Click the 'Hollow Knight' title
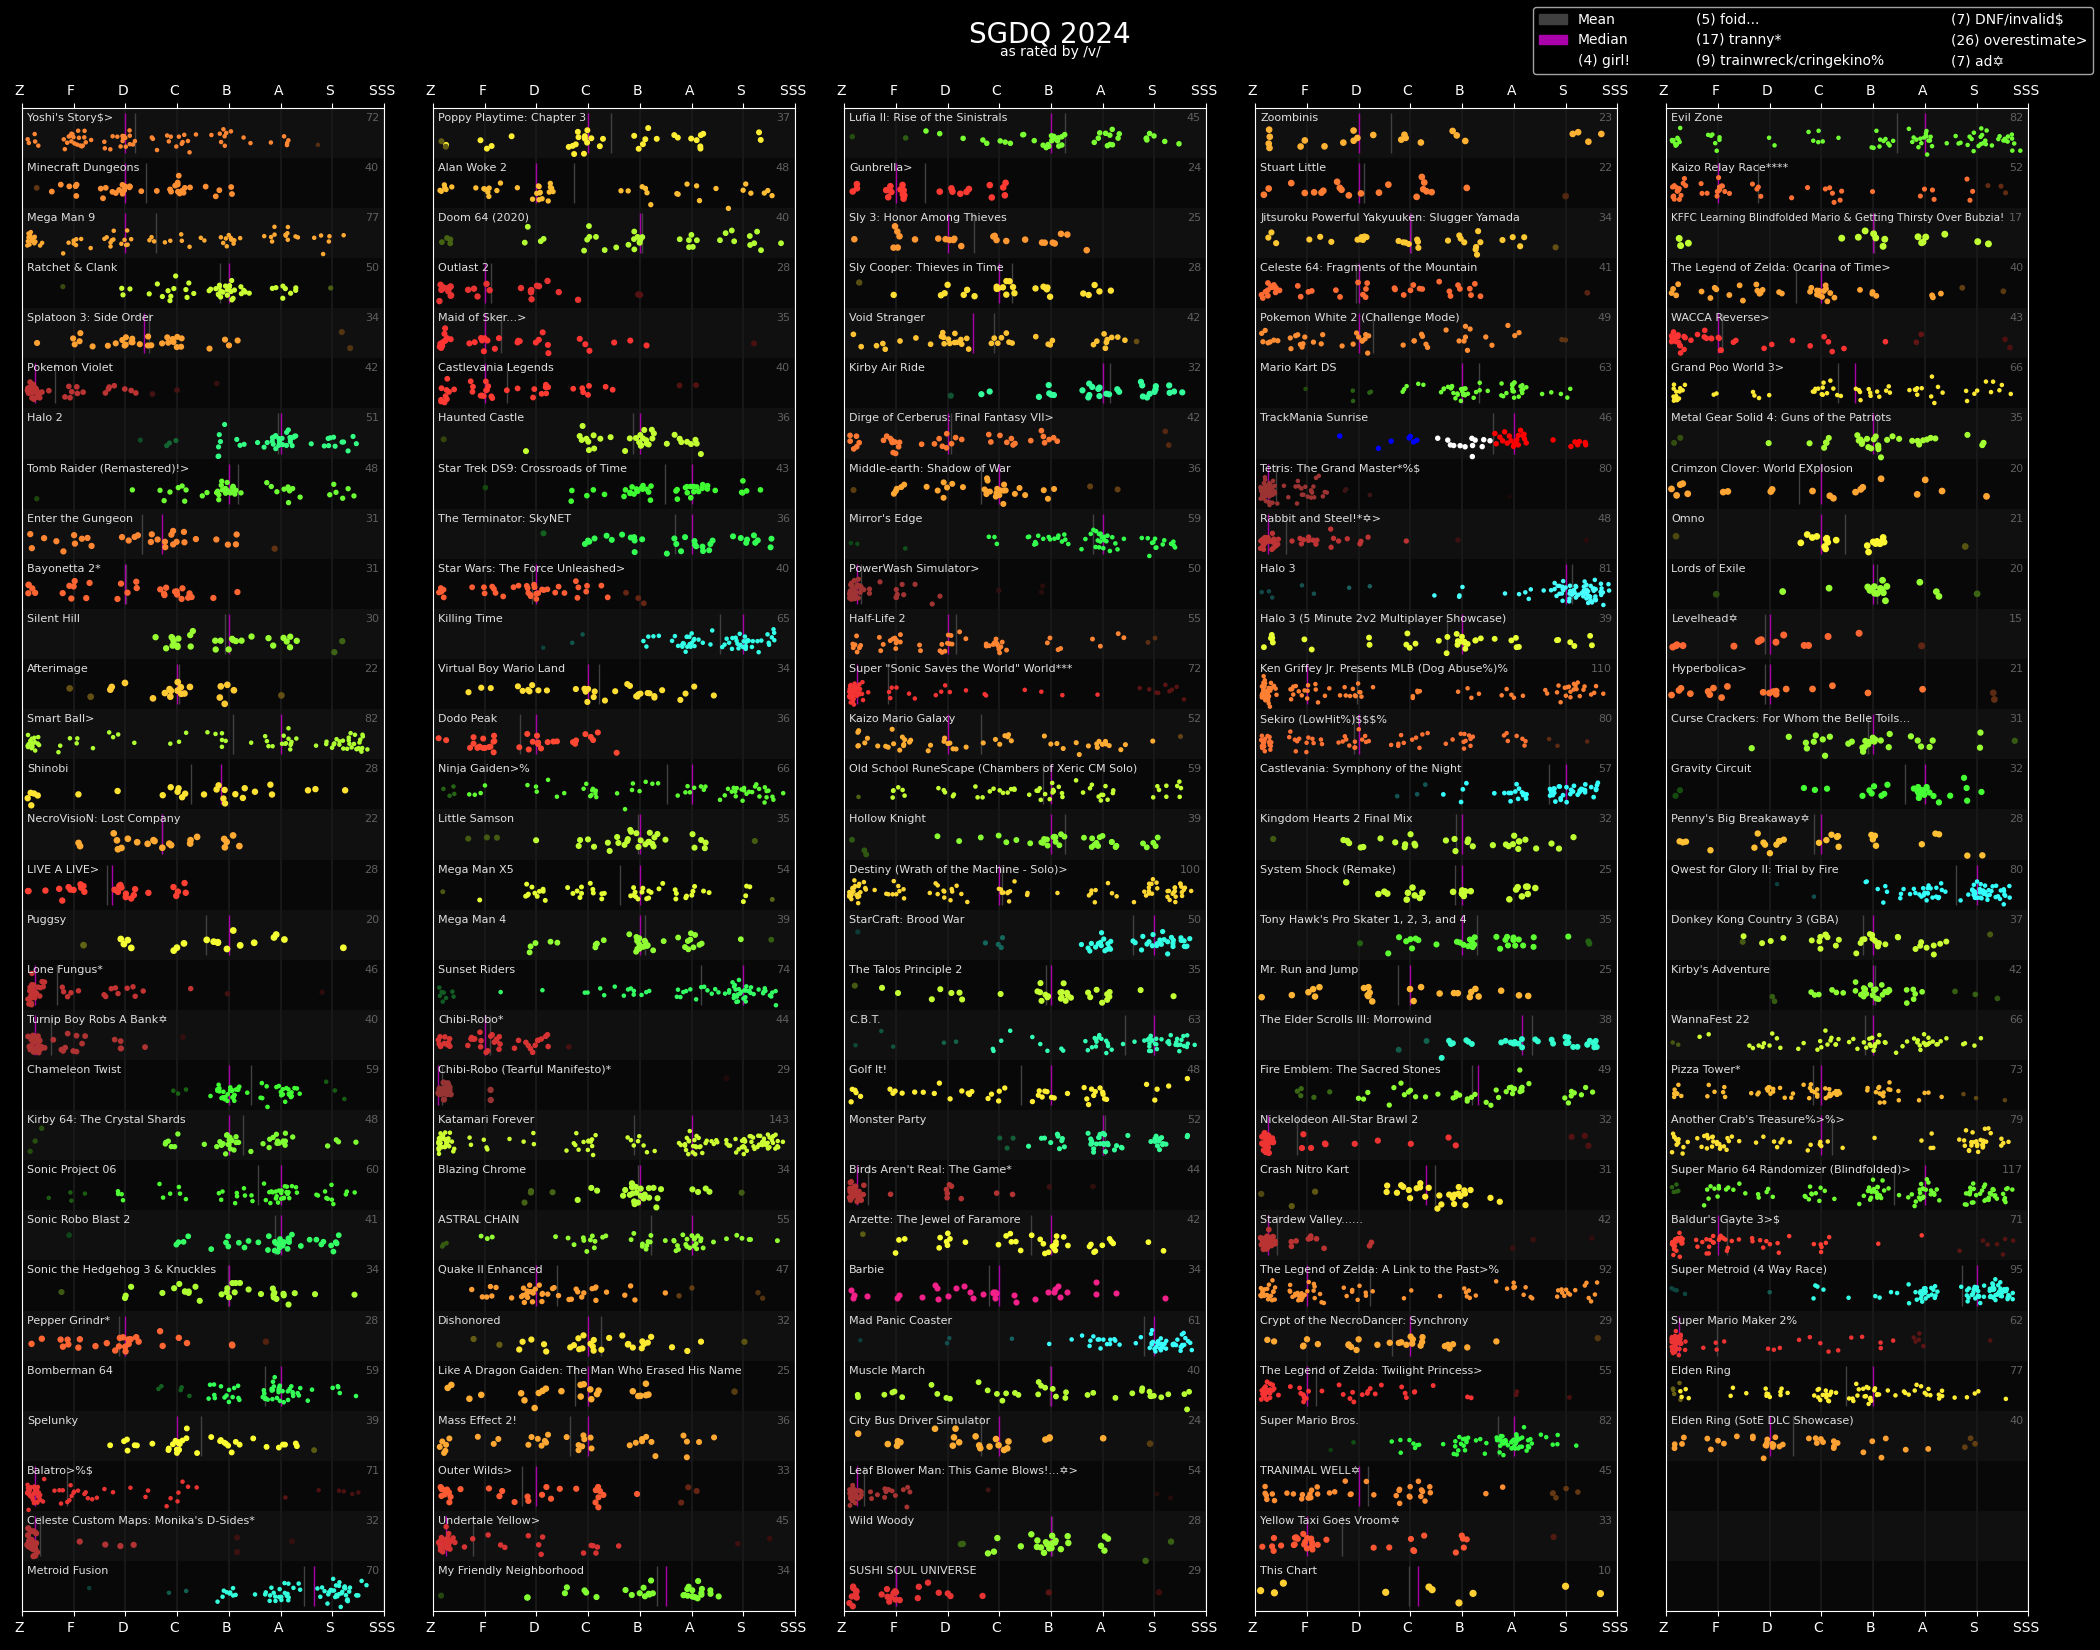Image resolution: width=2100 pixels, height=1650 pixels. click(x=888, y=819)
